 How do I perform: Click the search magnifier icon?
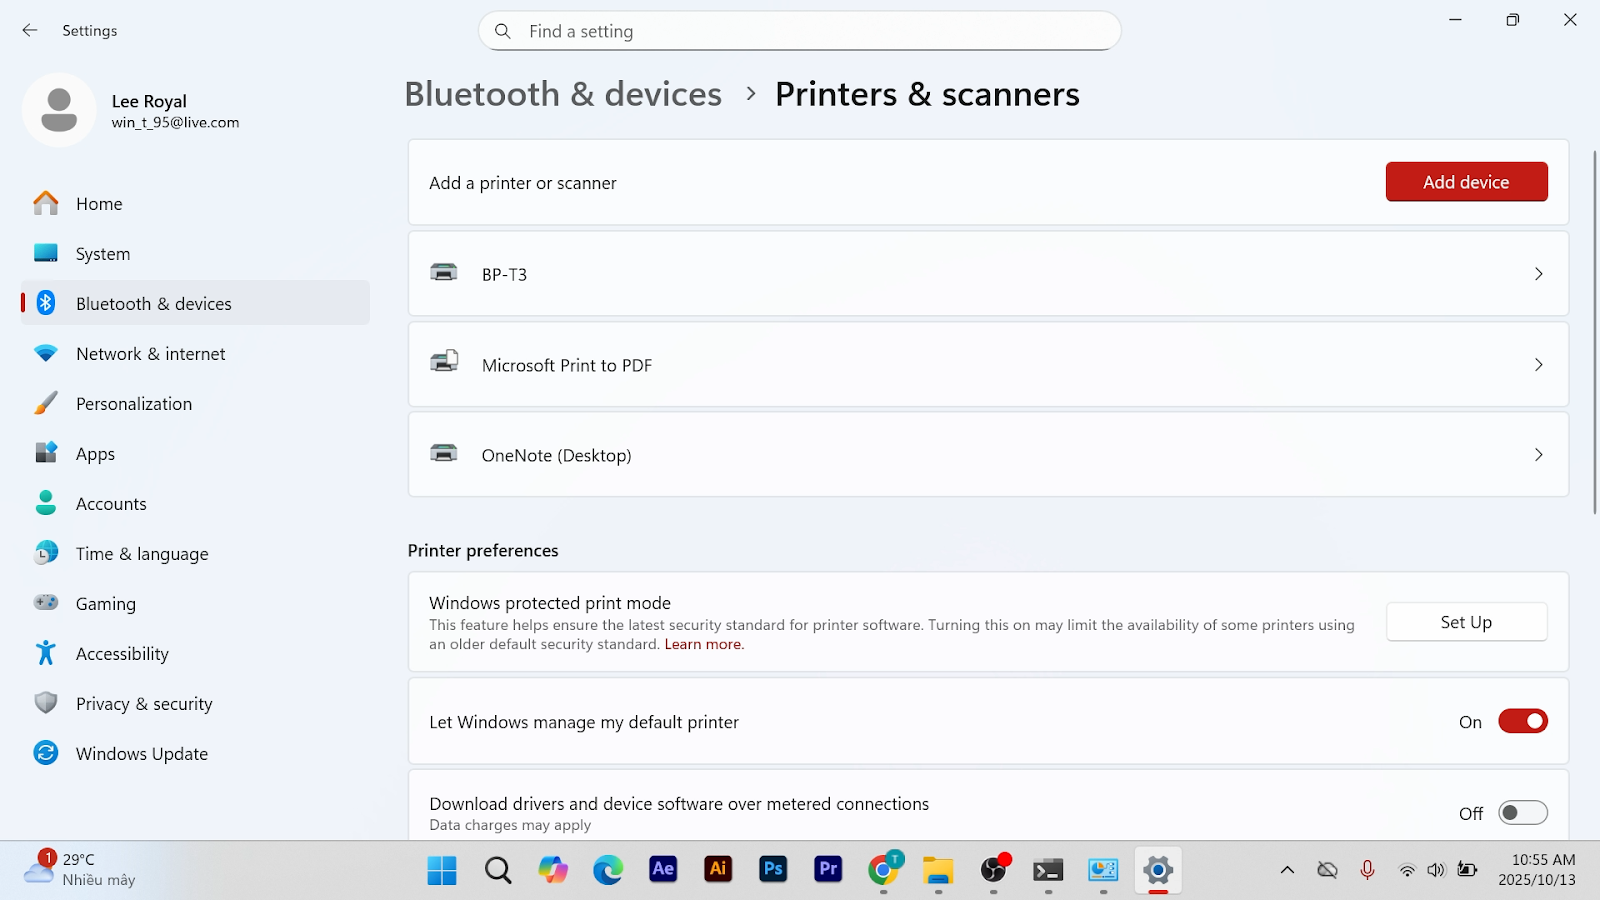click(503, 31)
